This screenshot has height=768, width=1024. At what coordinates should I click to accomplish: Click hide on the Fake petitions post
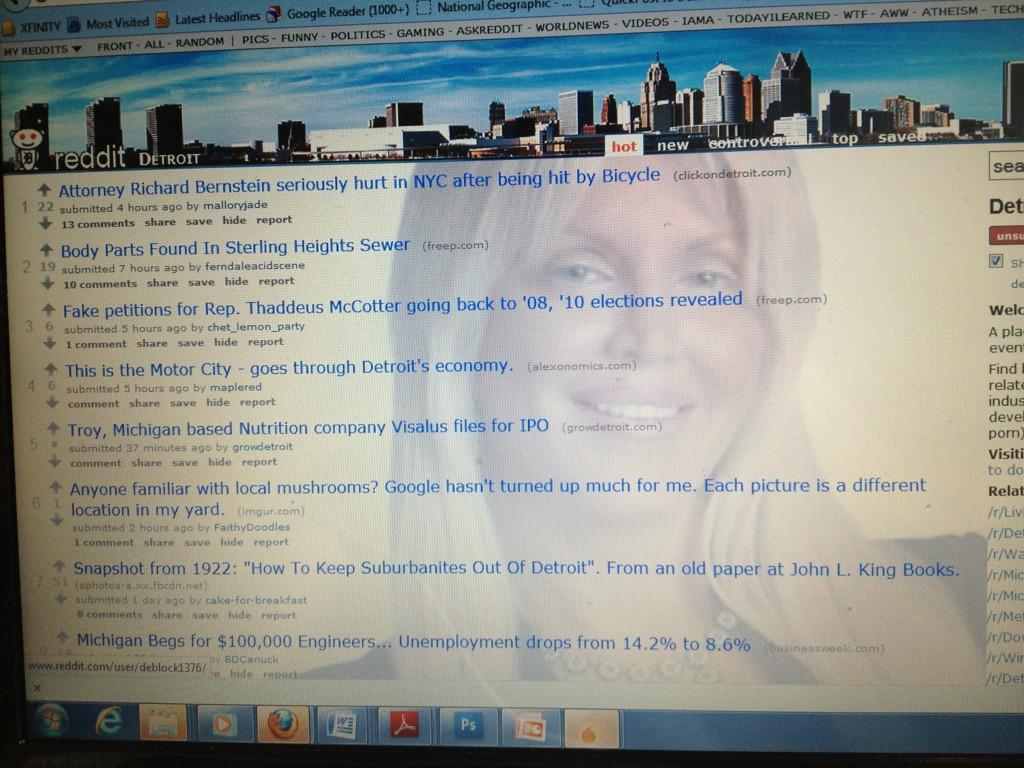226,342
